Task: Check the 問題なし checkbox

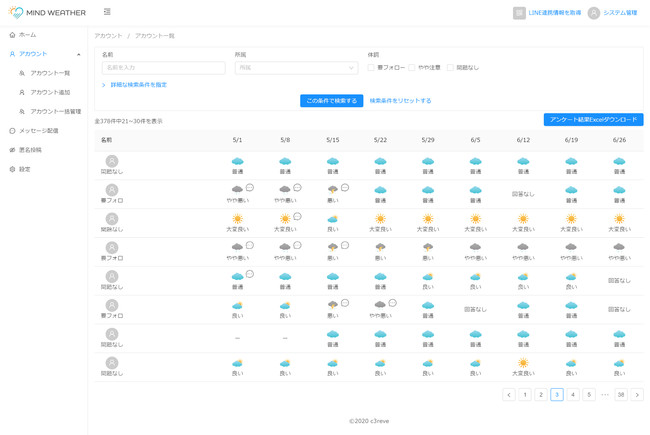Action: [450, 68]
